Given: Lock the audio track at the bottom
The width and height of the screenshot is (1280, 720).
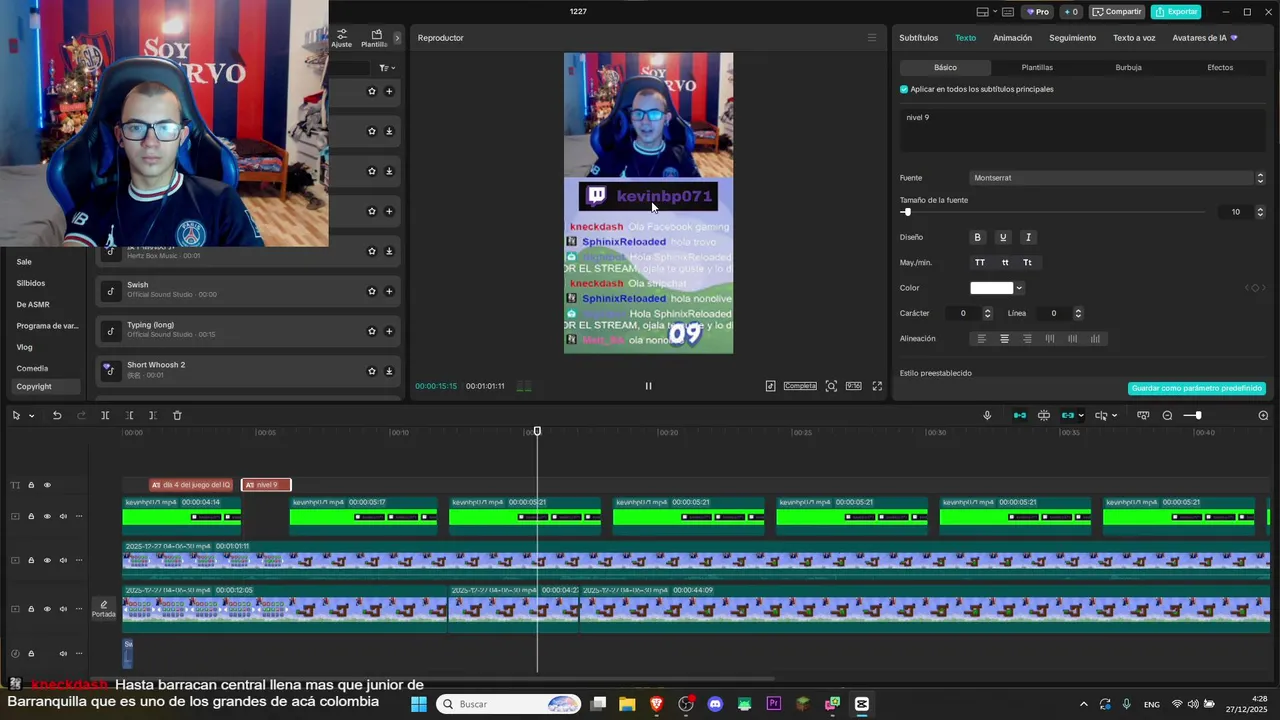Looking at the screenshot, I should 31,653.
